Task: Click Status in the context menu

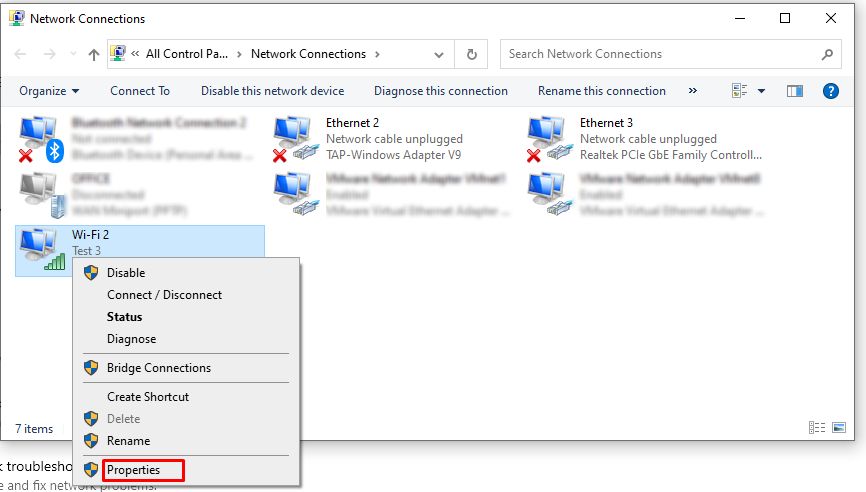Action: [125, 317]
